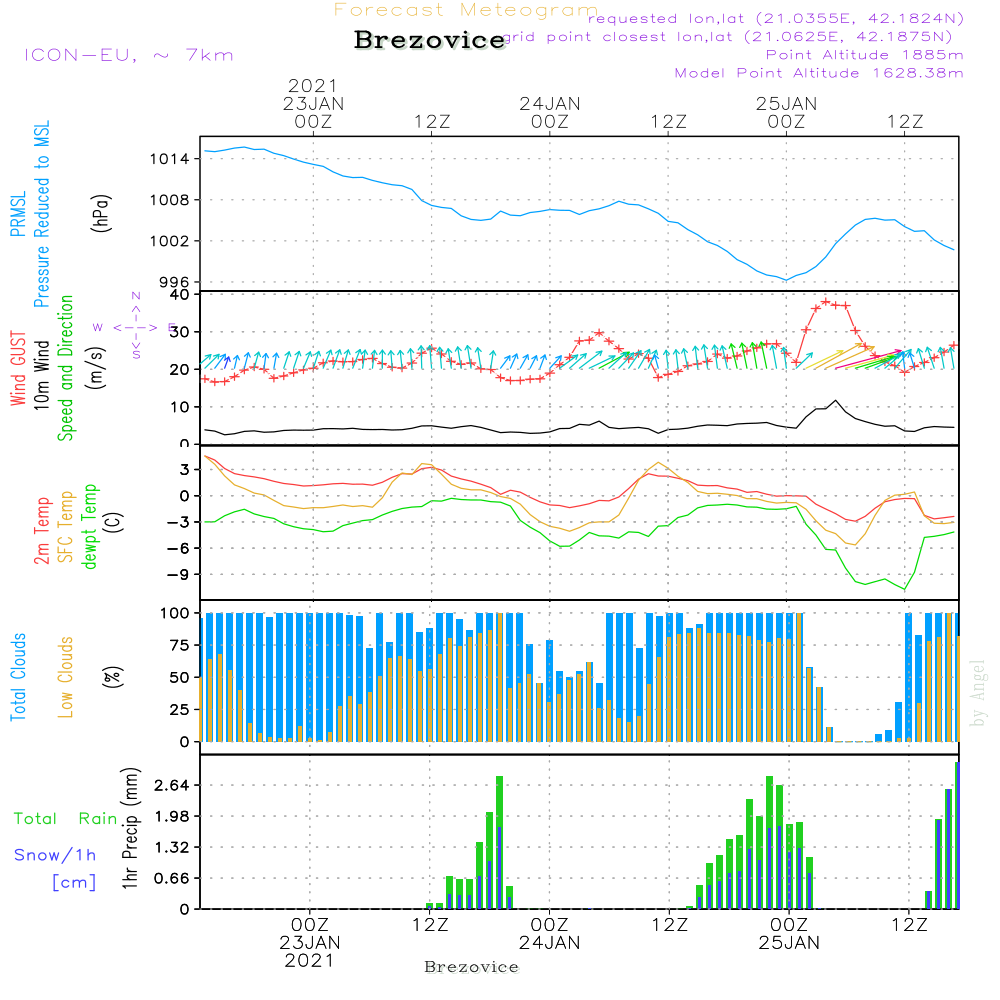The image size is (1000, 1000).
Task: Click the 'Total Rain' green legend label
Action: tap(66, 819)
